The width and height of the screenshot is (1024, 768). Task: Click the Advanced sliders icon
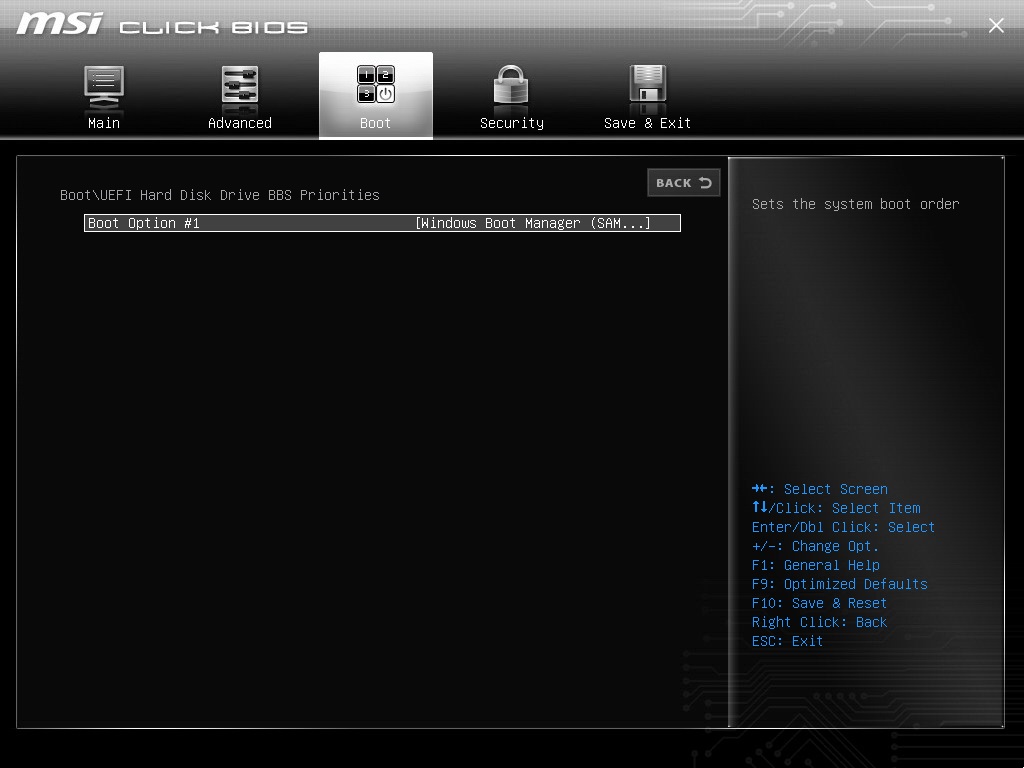tap(240, 86)
